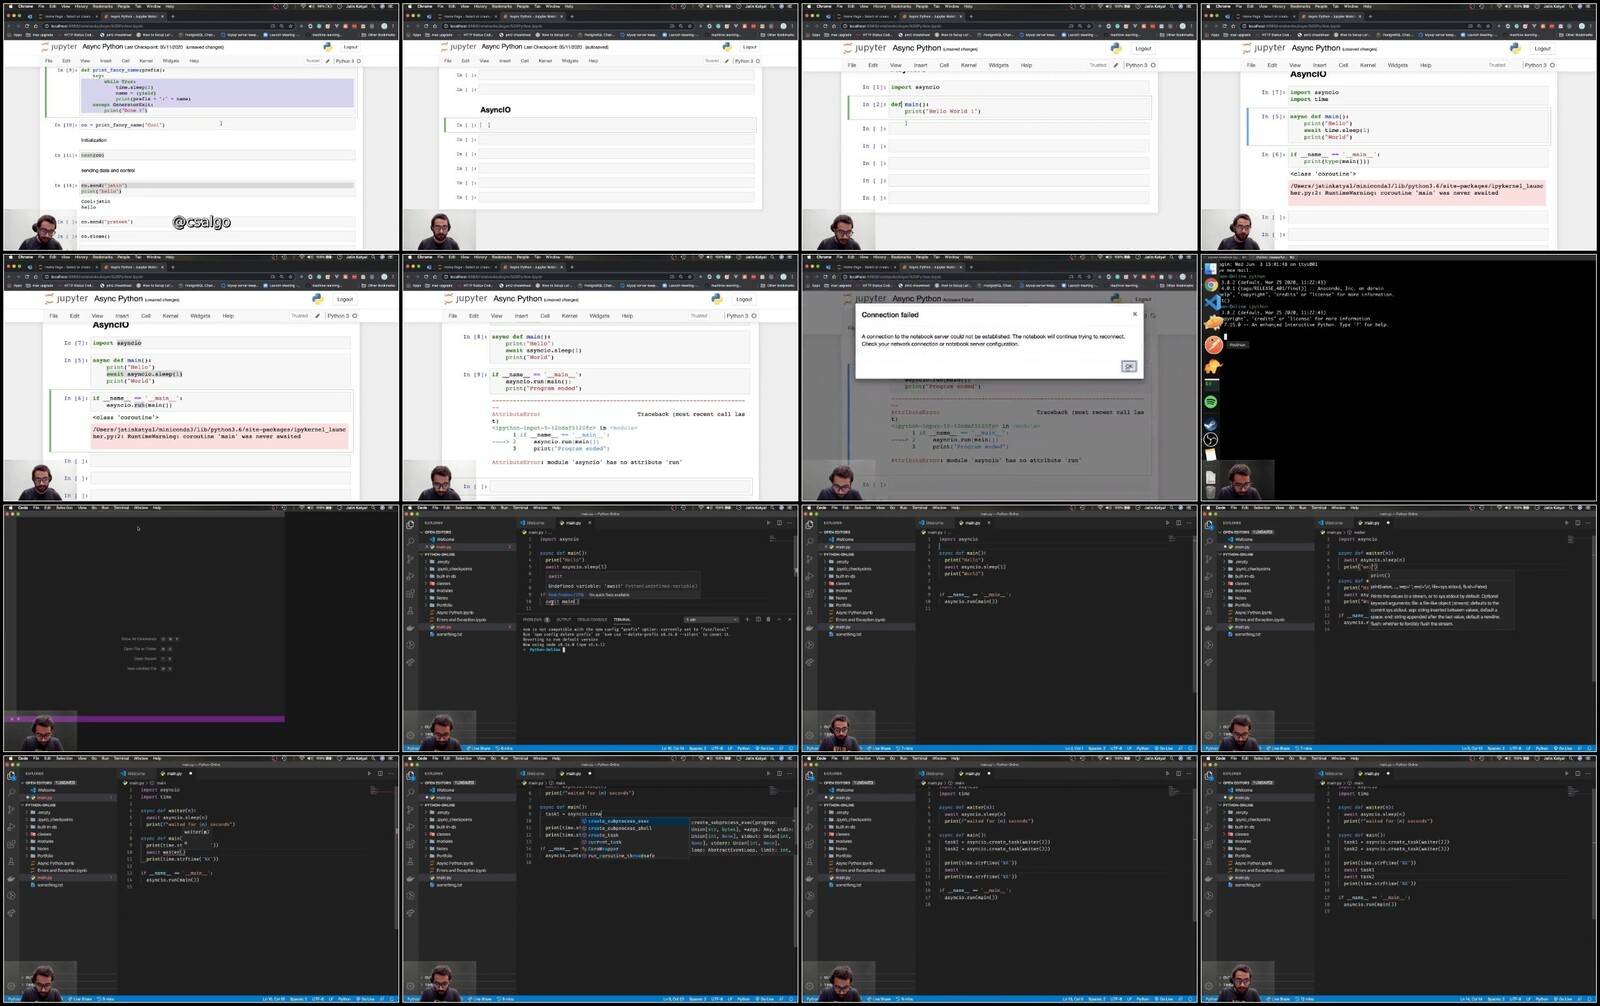The height and width of the screenshot is (1006, 1600).
Task: Open Explorer in the VS Code frame with terminal panel
Action: coord(410,524)
